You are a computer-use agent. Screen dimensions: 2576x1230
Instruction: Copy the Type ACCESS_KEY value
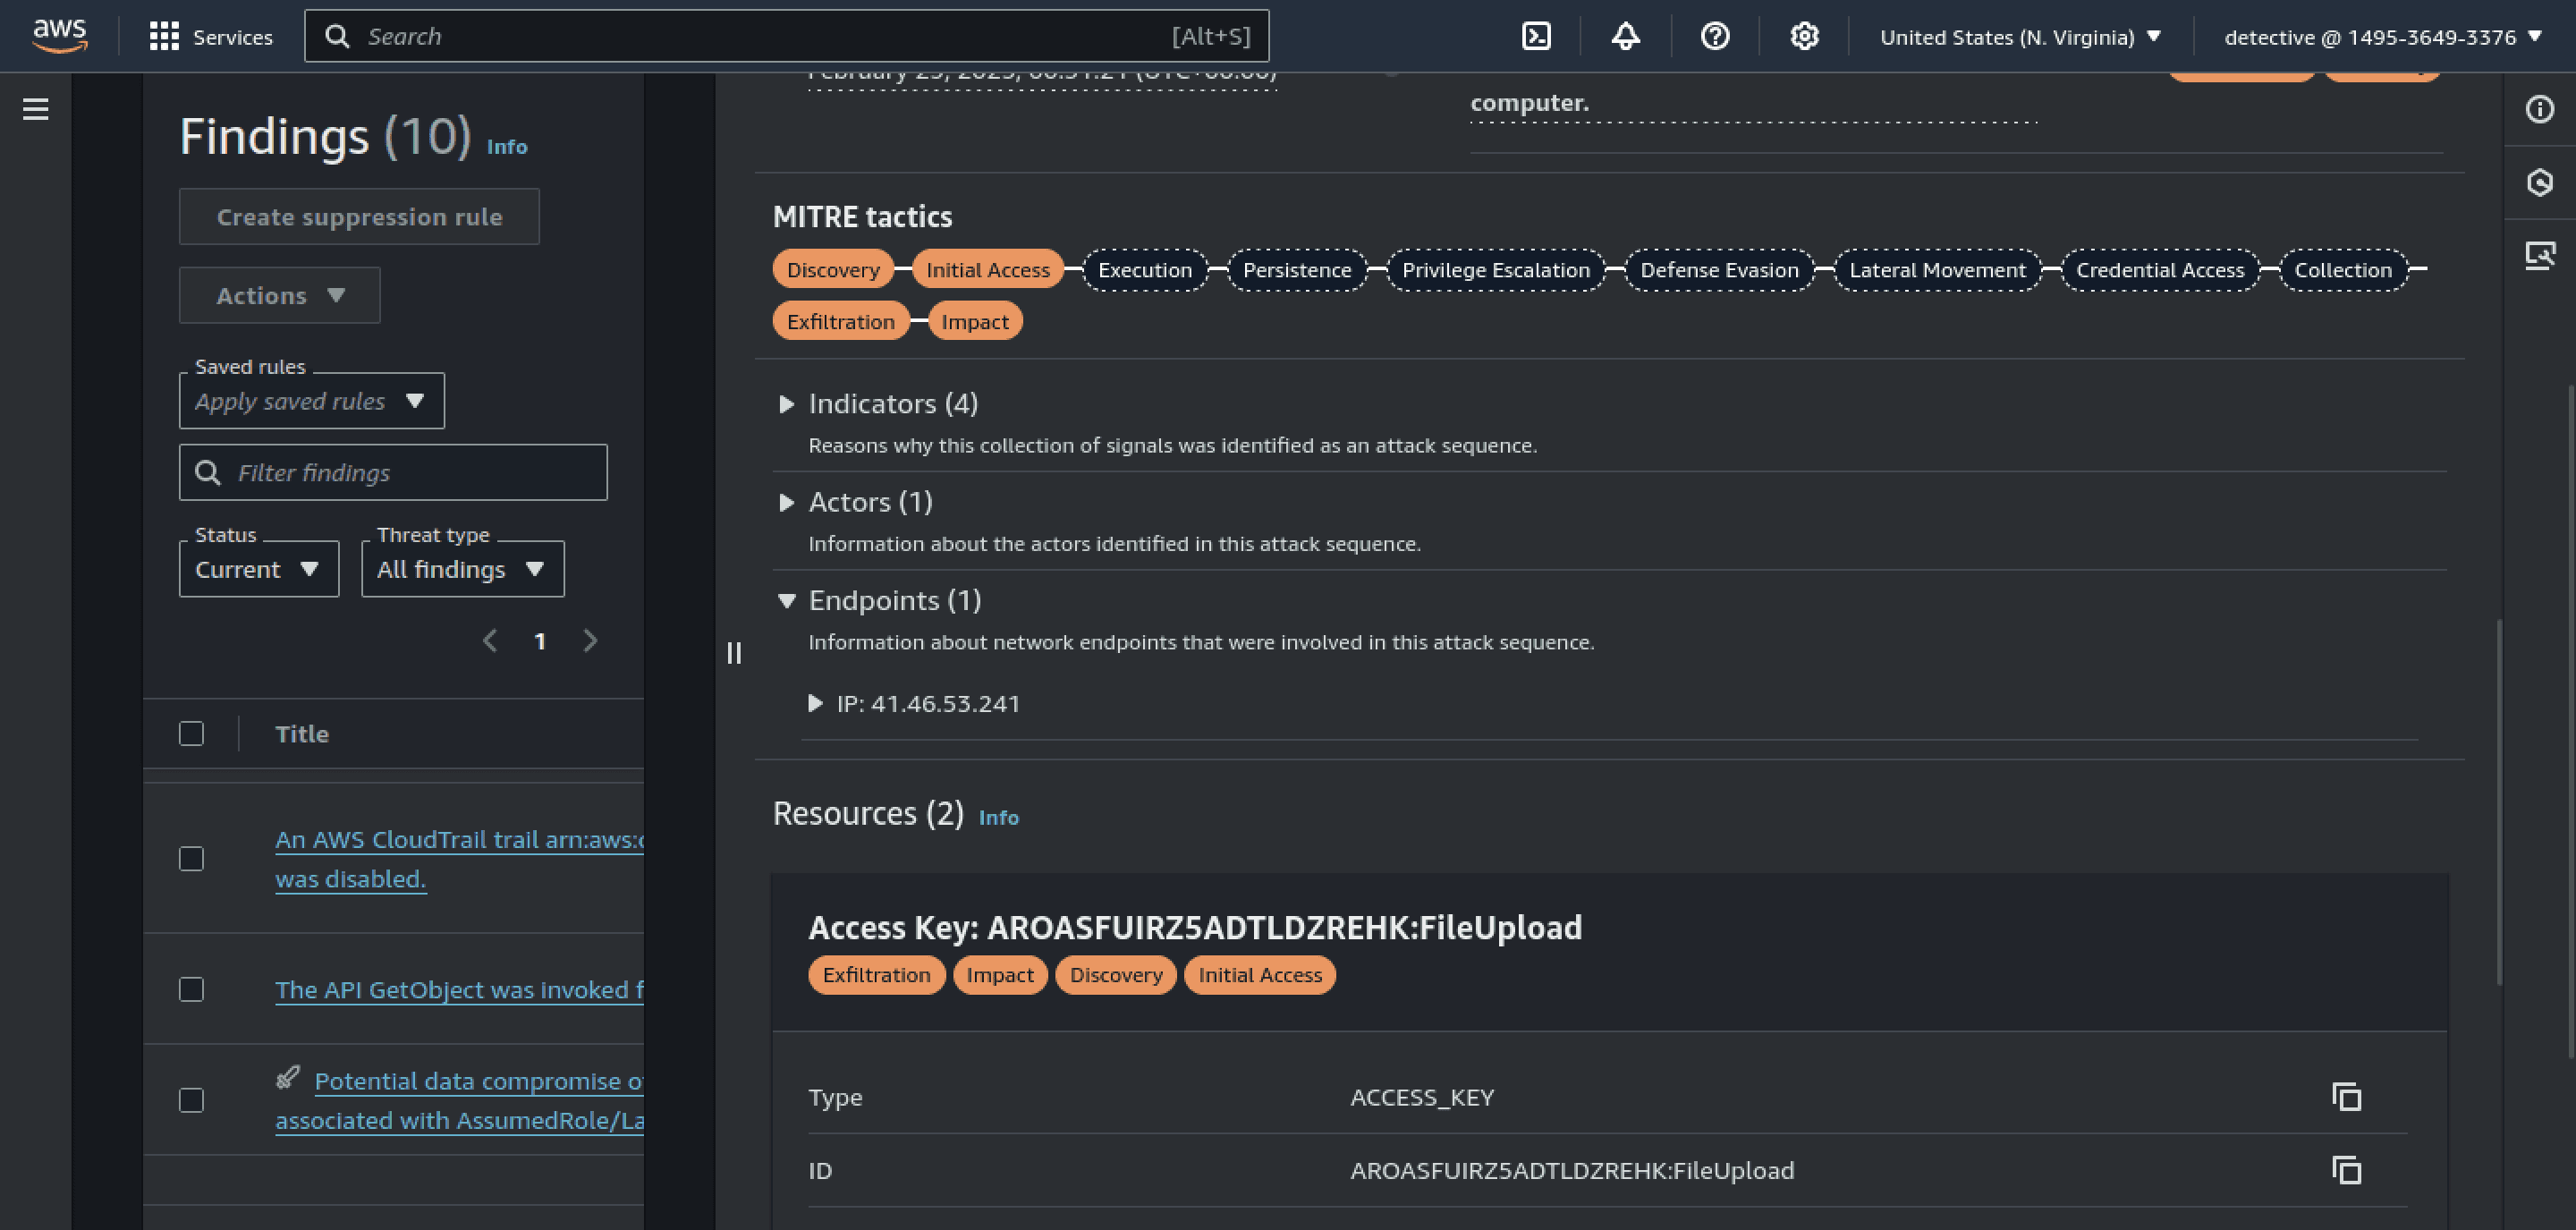pyautogui.click(x=2346, y=1097)
